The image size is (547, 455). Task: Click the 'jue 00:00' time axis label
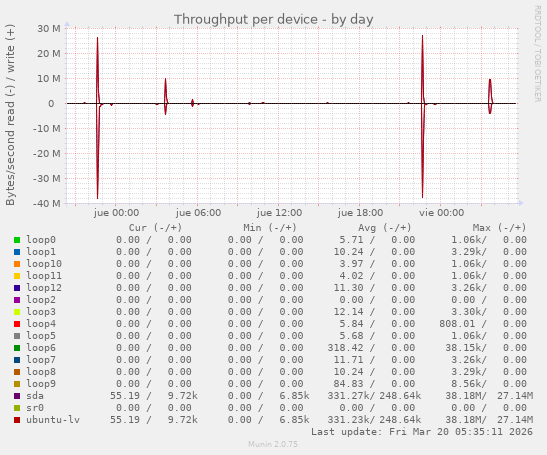(116, 212)
